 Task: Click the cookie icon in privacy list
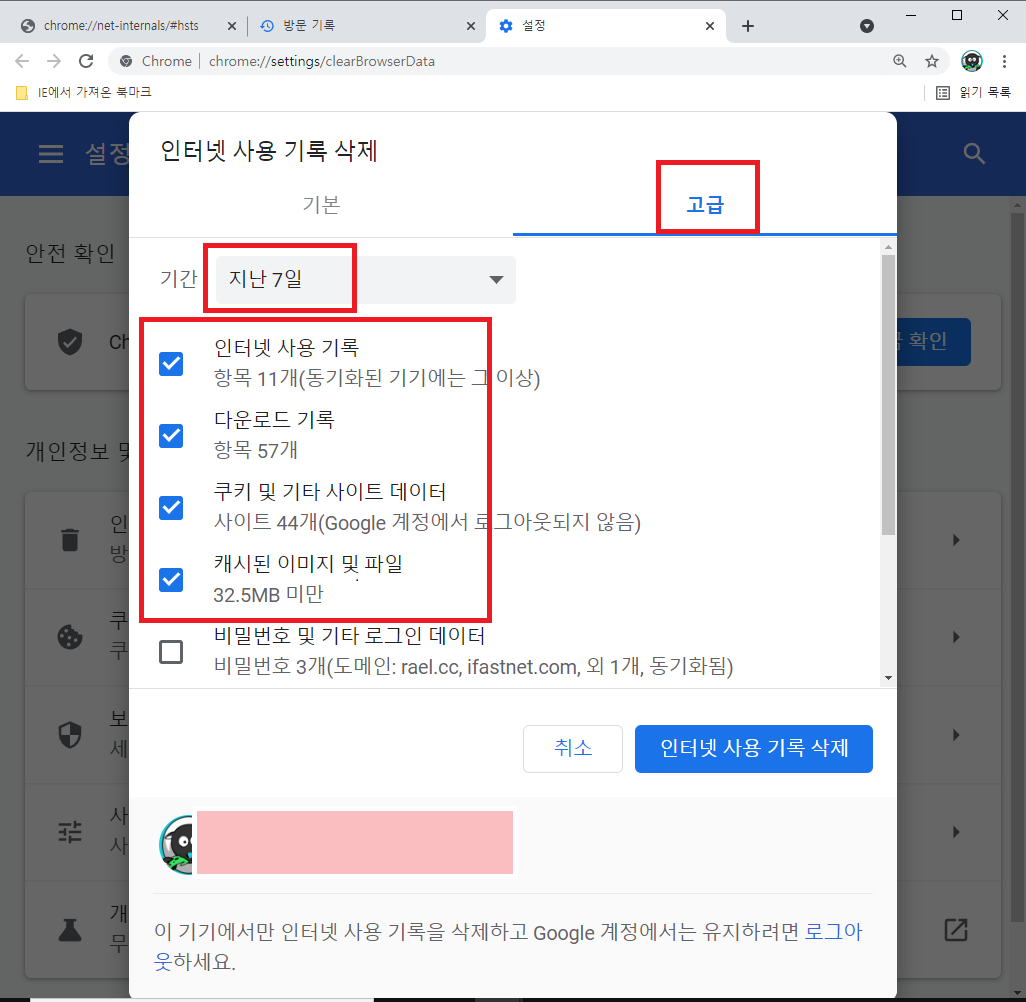[x=70, y=637]
